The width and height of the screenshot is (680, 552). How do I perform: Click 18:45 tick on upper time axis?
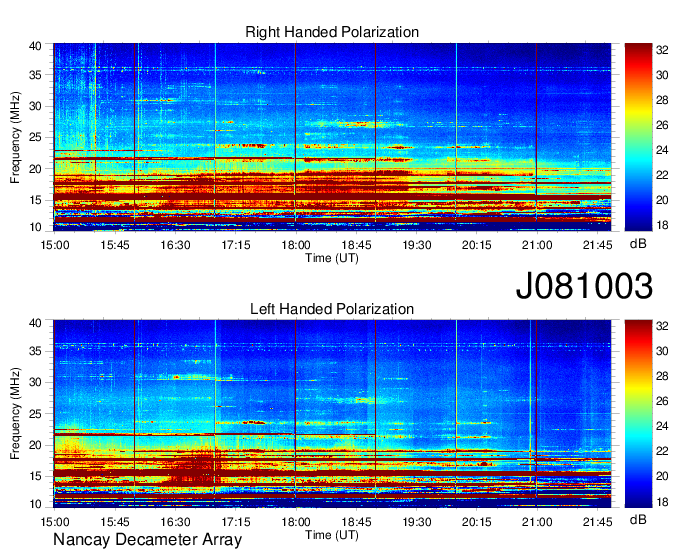[x=356, y=245]
